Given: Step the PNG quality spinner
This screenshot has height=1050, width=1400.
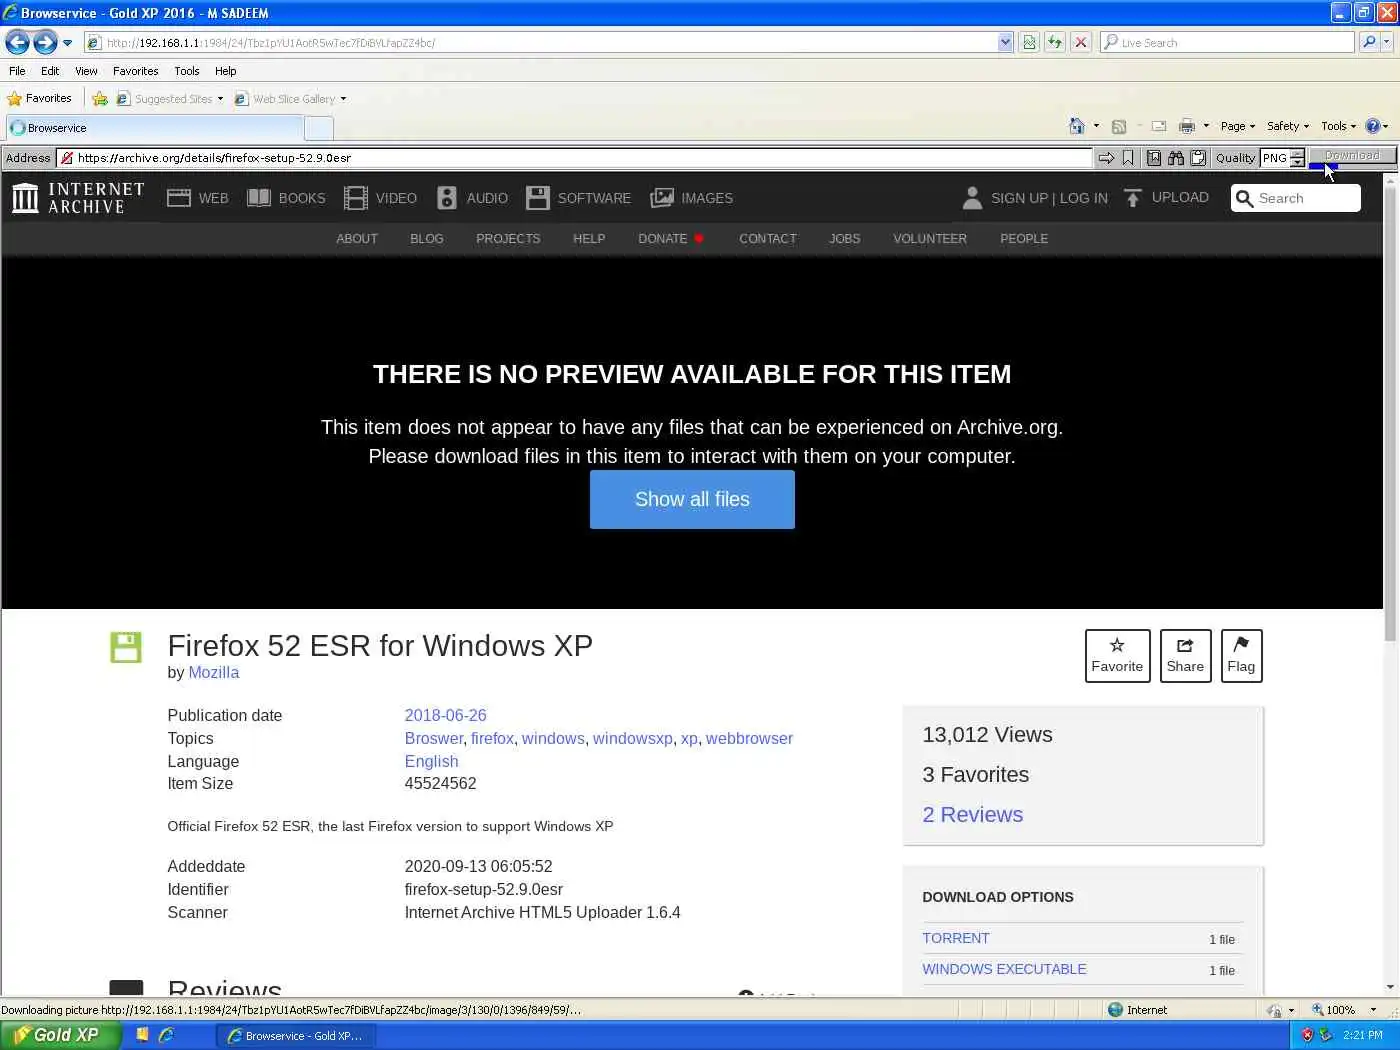Looking at the screenshot, I should pos(1297,158).
